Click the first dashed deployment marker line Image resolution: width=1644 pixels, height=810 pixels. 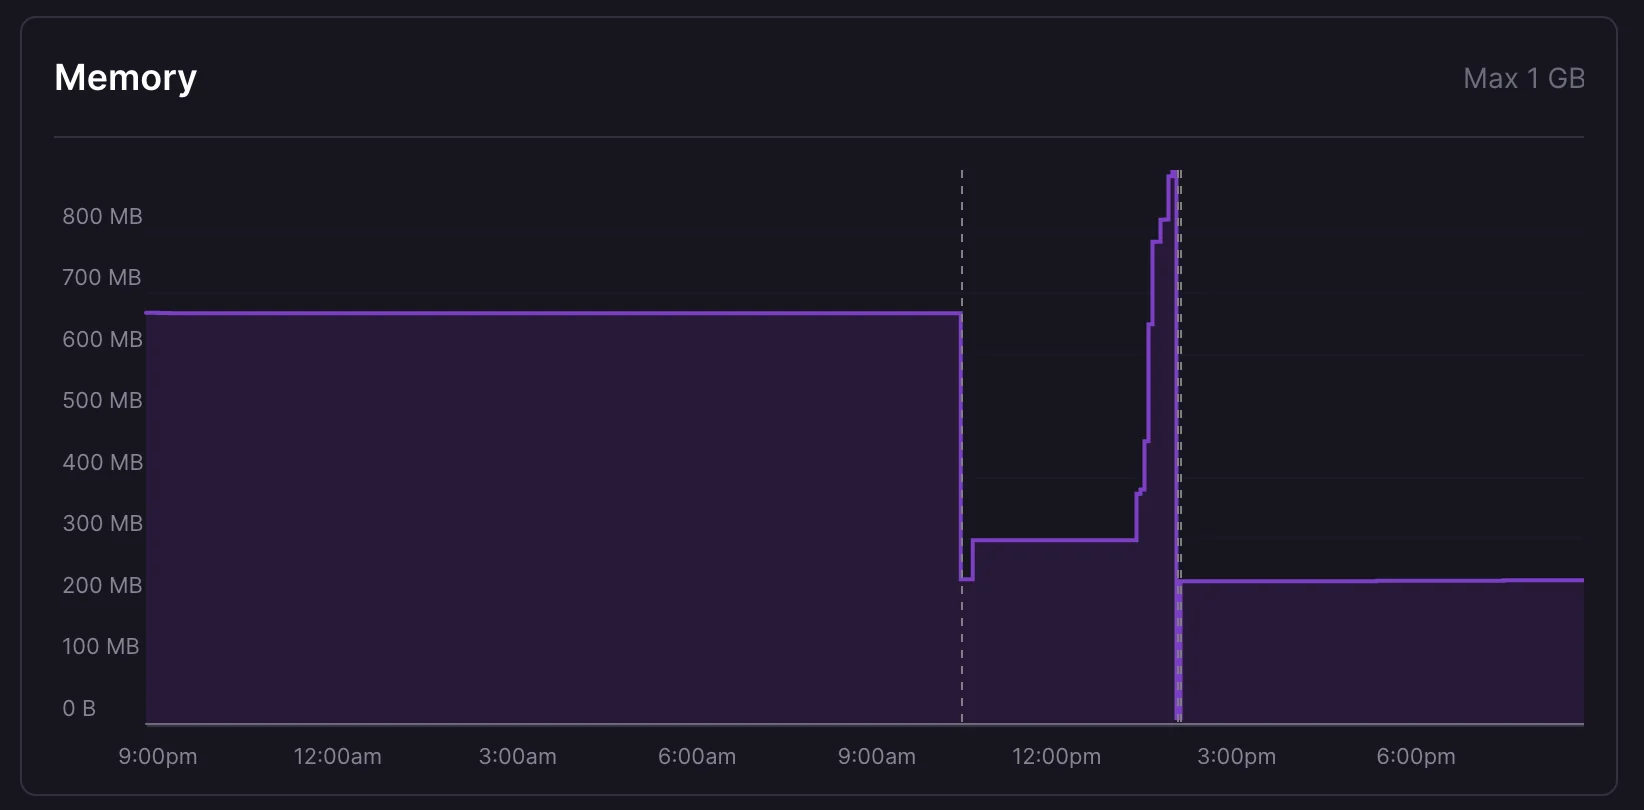962,446
